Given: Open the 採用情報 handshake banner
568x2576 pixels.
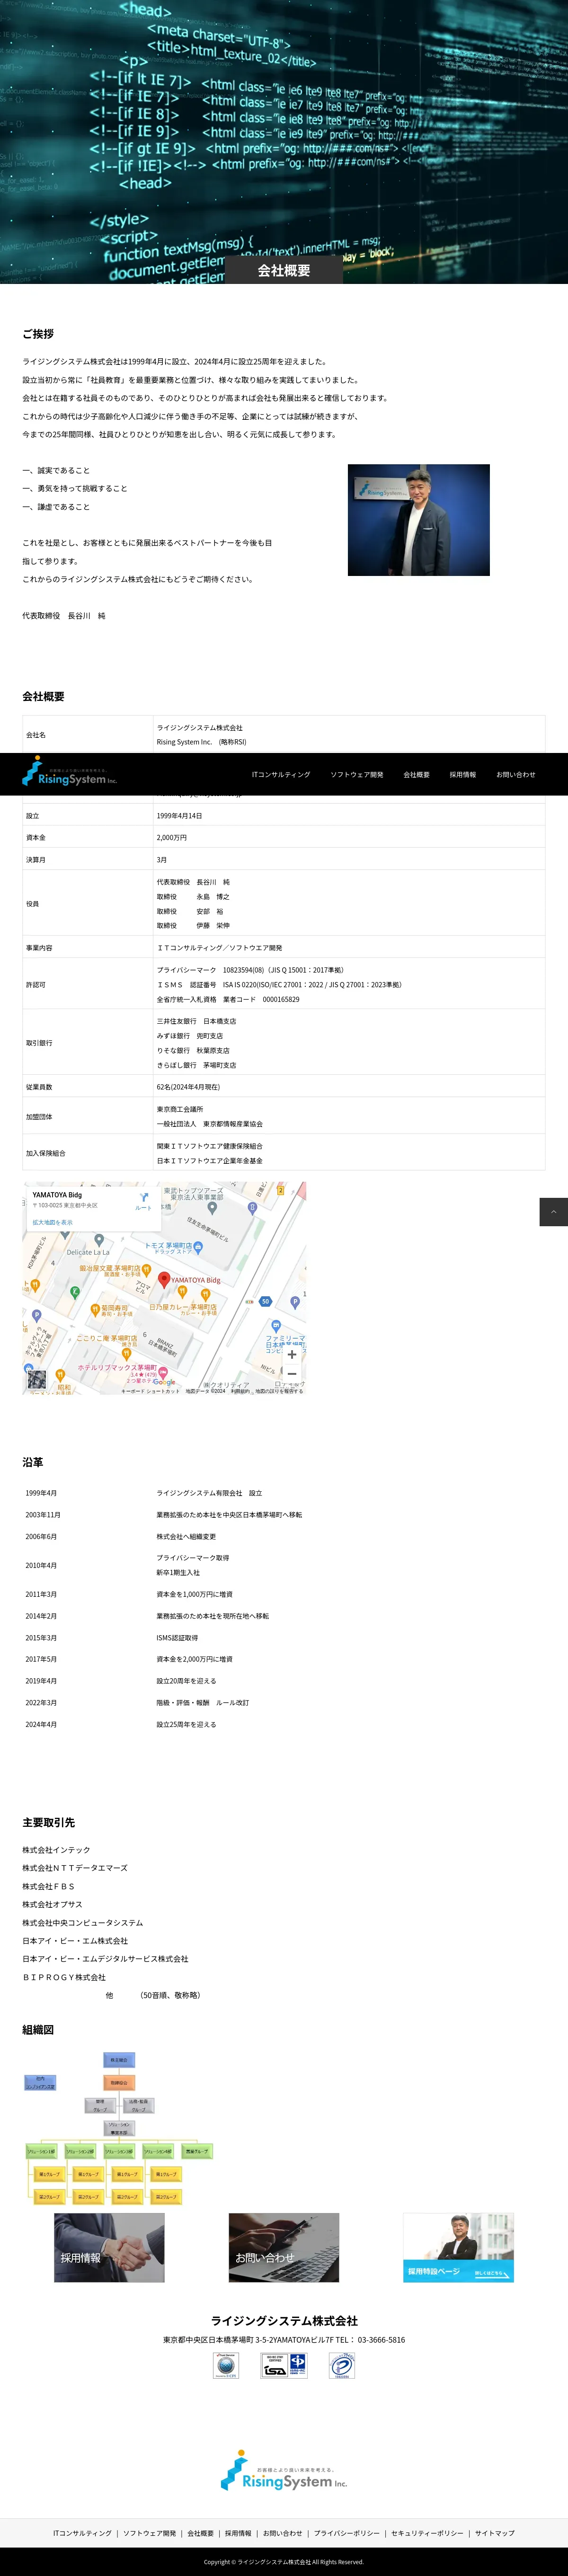Looking at the screenshot, I should tap(109, 2247).
